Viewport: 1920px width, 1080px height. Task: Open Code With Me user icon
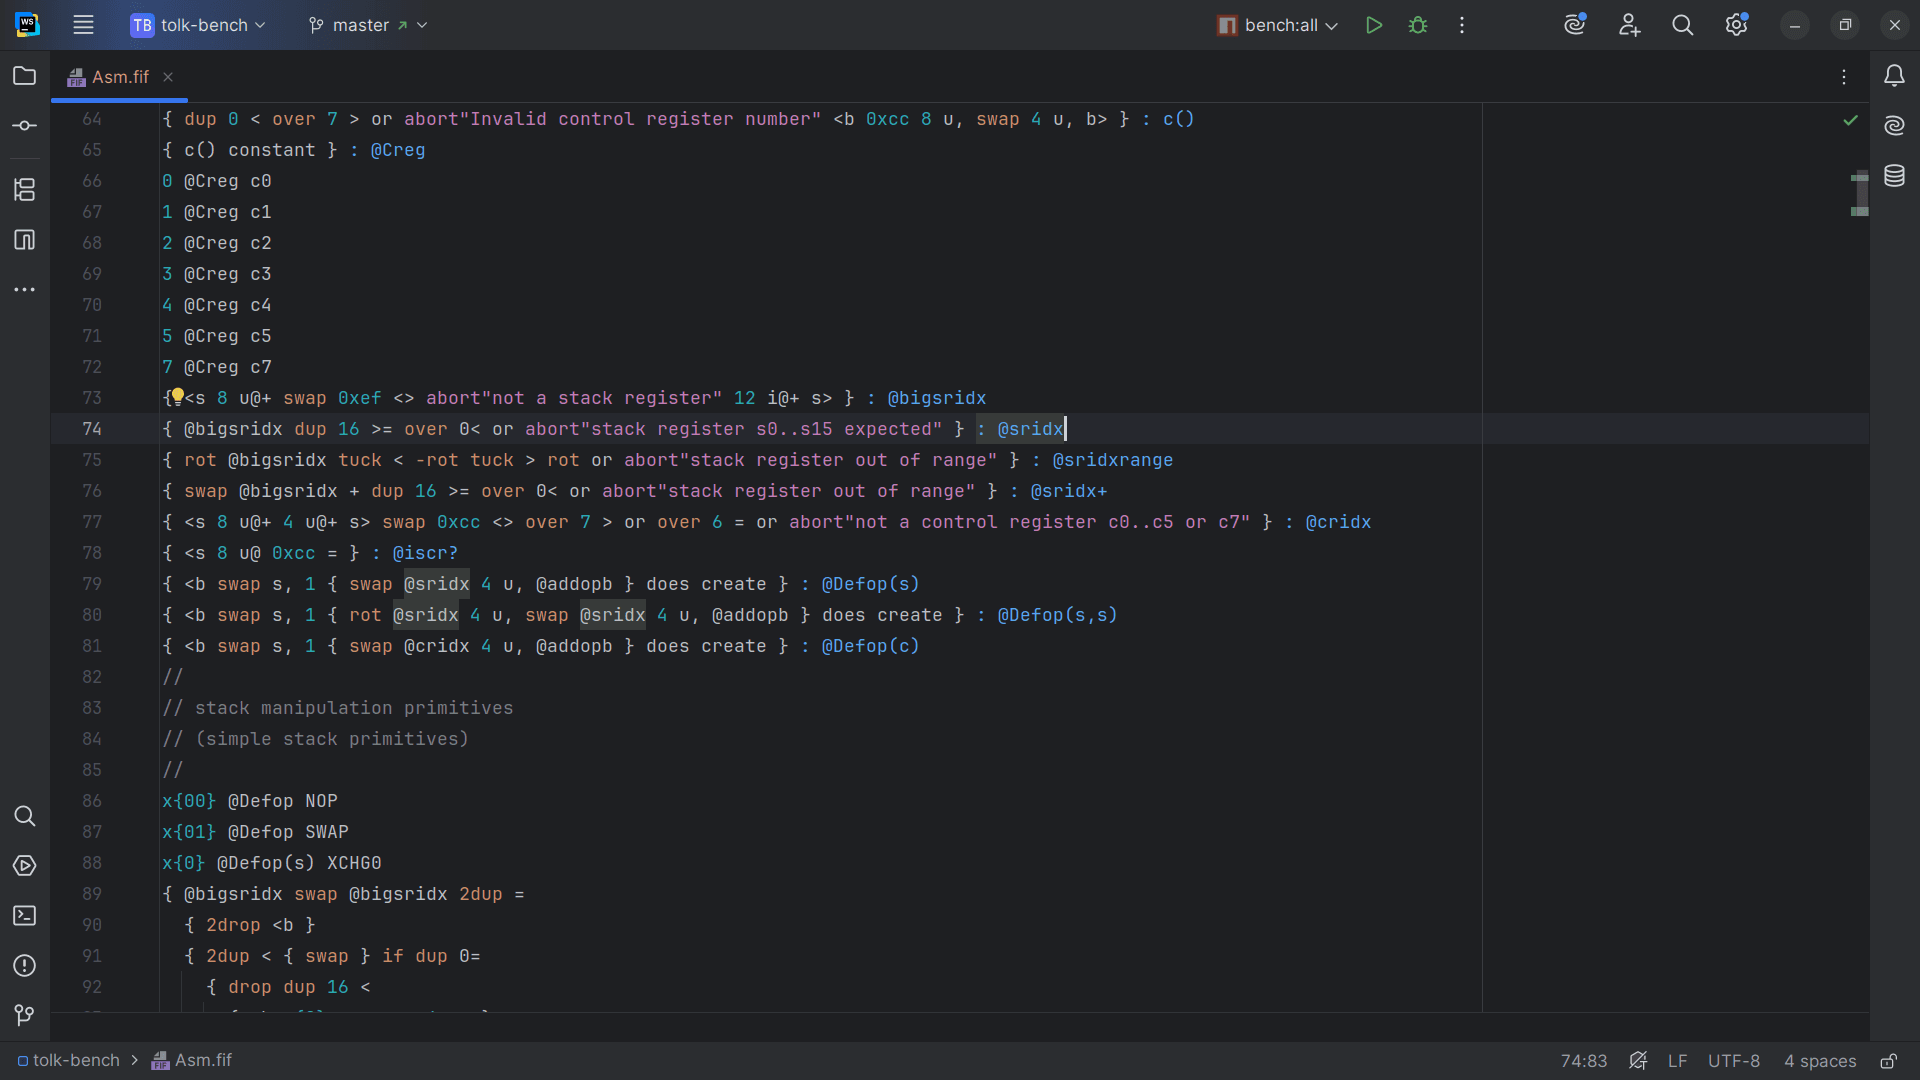(1629, 25)
